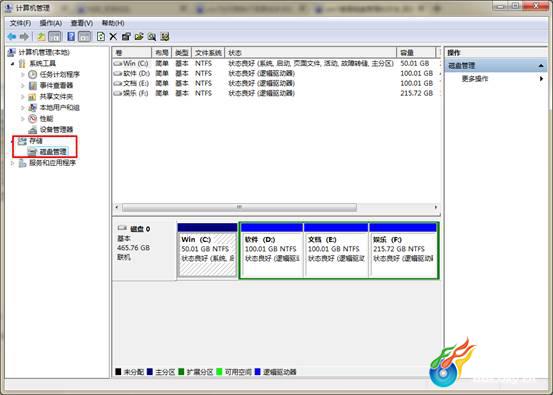Open the 操作(A) menu
The image size is (553, 395).
click(51, 23)
